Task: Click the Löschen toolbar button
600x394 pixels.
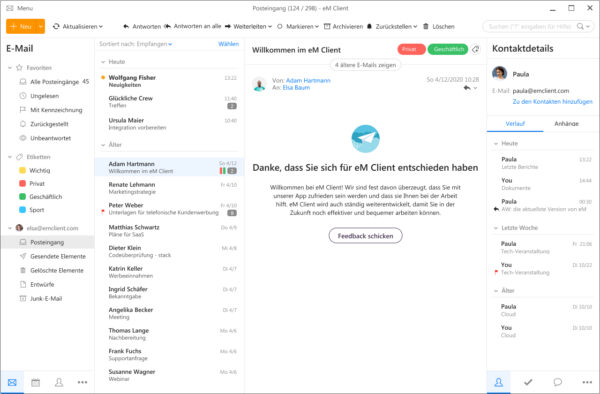Action: (439, 26)
